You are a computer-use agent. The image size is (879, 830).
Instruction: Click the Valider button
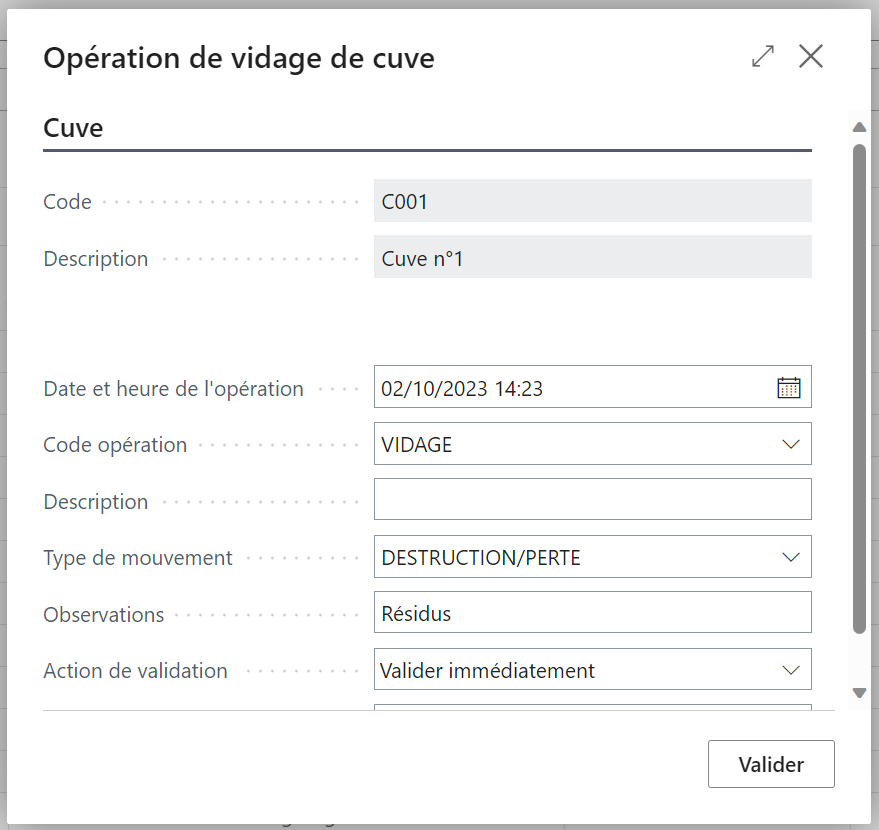[x=771, y=764]
